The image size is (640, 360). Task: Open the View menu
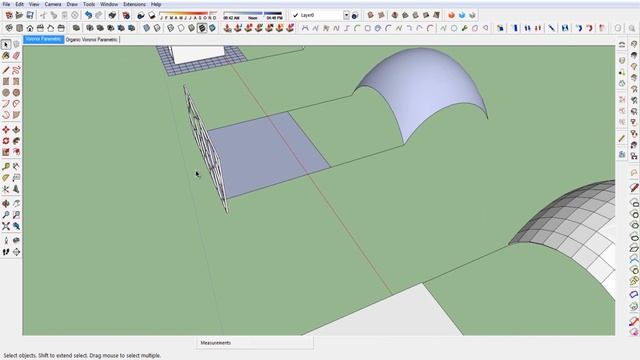click(x=34, y=4)
